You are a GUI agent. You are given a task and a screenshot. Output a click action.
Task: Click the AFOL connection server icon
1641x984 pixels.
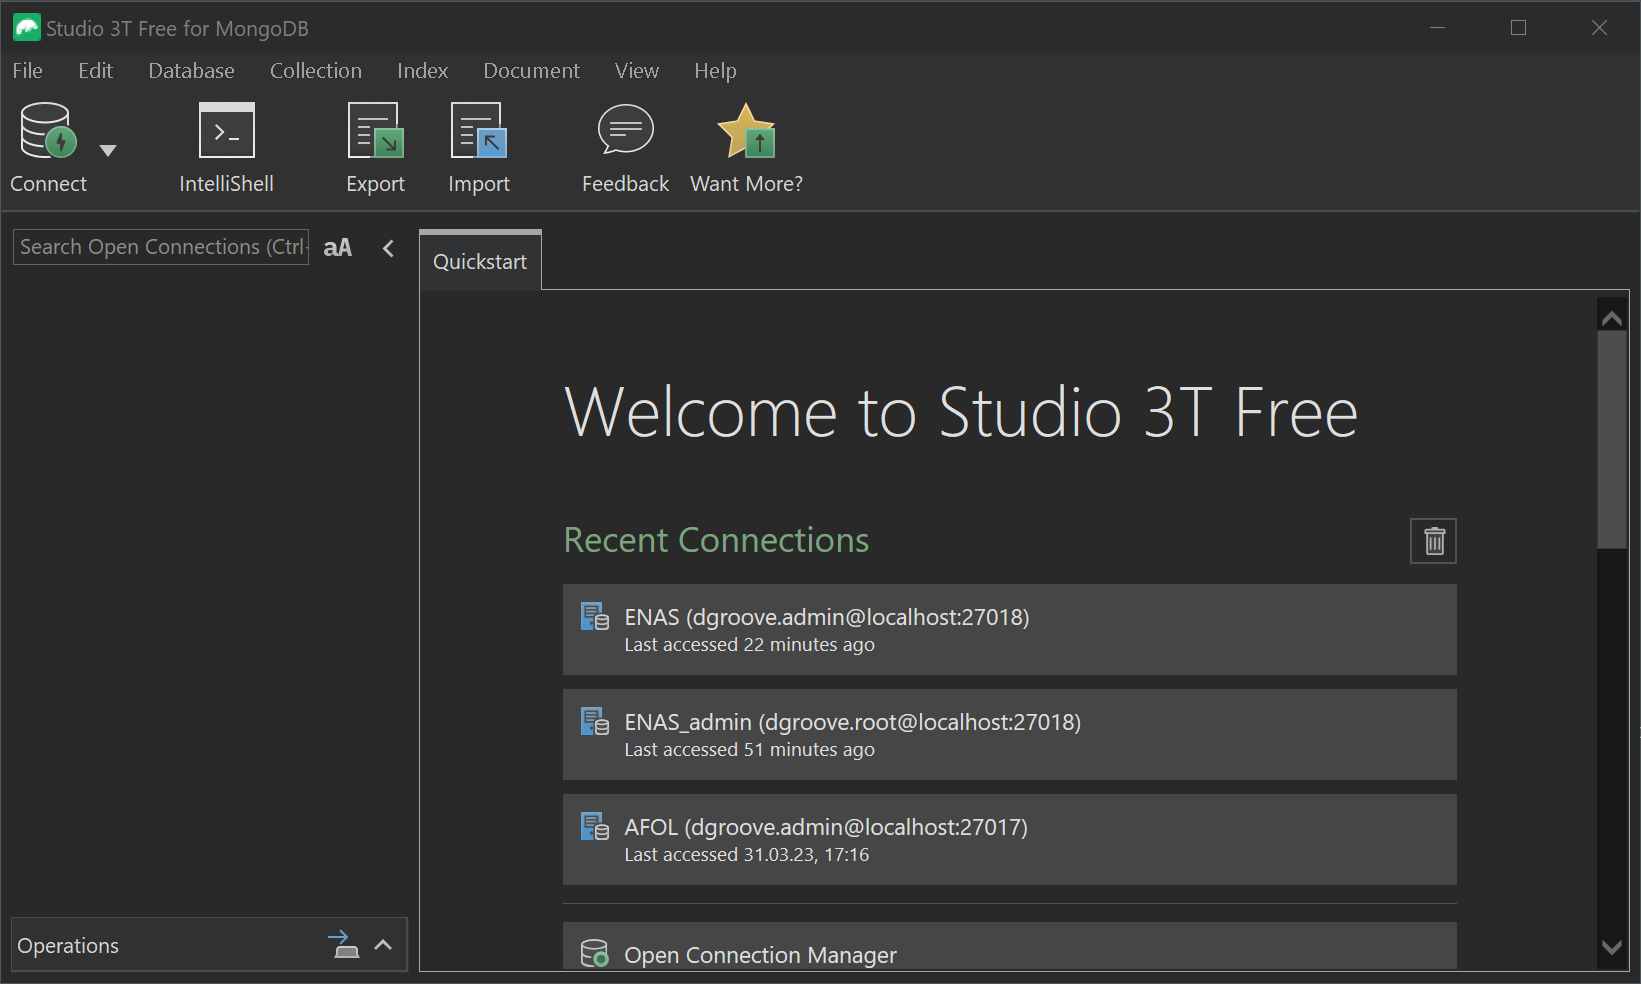pyautogui.click(x=595, y=826)
